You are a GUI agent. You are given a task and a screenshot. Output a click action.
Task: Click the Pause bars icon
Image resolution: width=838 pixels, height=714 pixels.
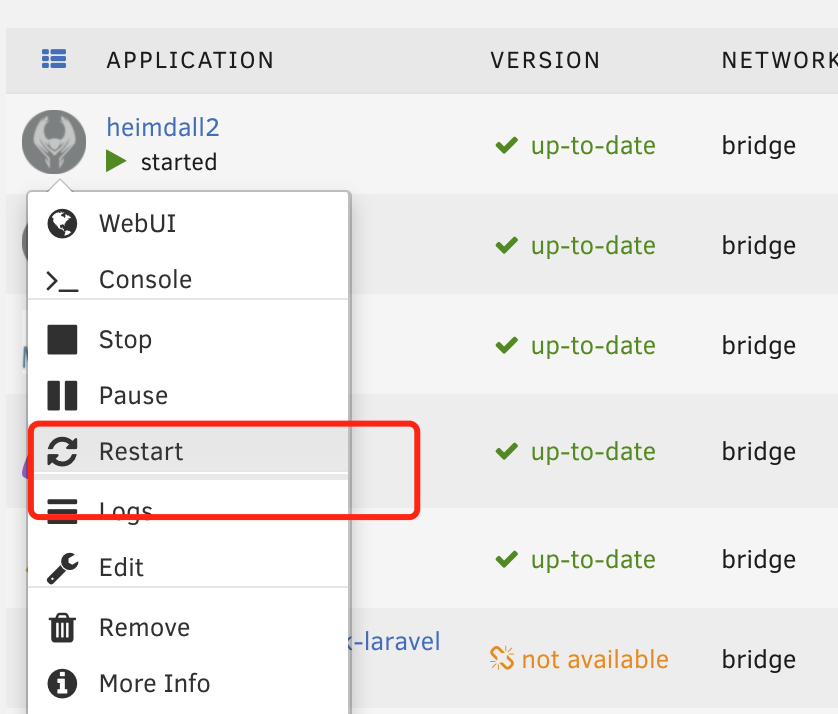(62, 396)
